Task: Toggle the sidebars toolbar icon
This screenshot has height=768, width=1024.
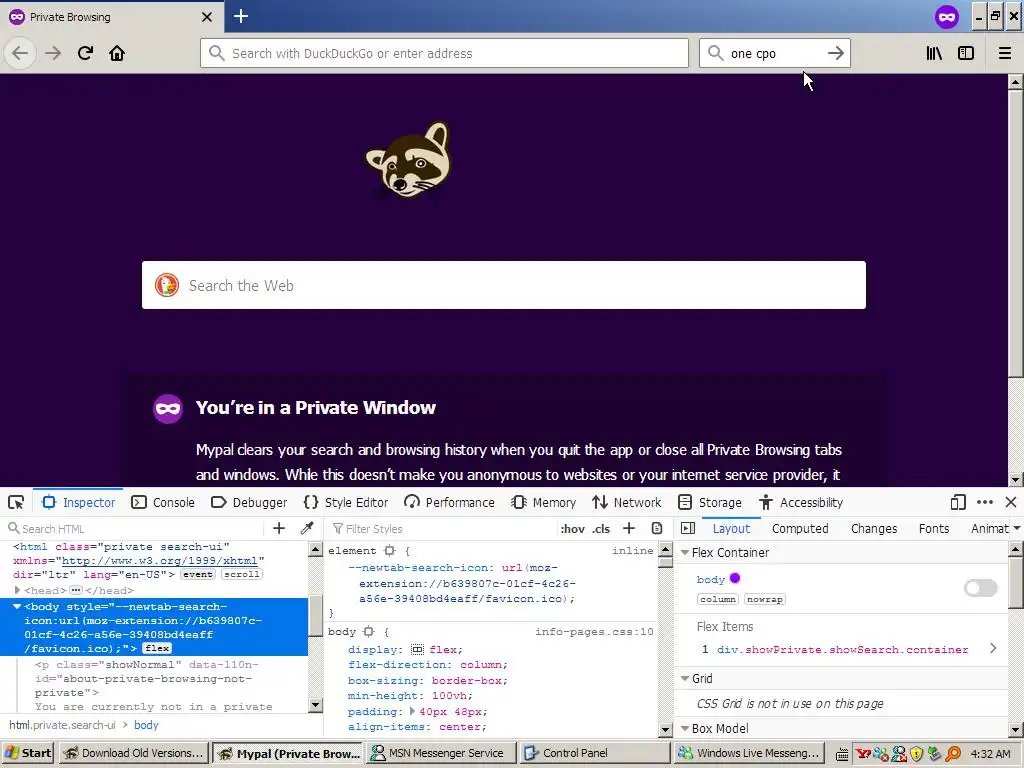Action: point(966,53)
